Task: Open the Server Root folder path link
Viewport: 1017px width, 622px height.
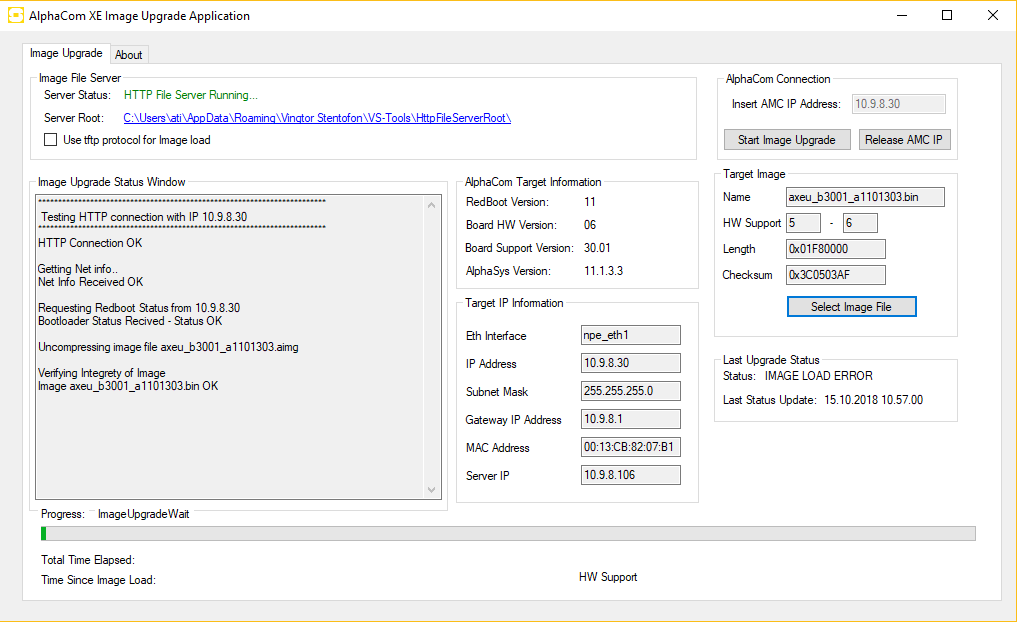Action: point(317,118)
